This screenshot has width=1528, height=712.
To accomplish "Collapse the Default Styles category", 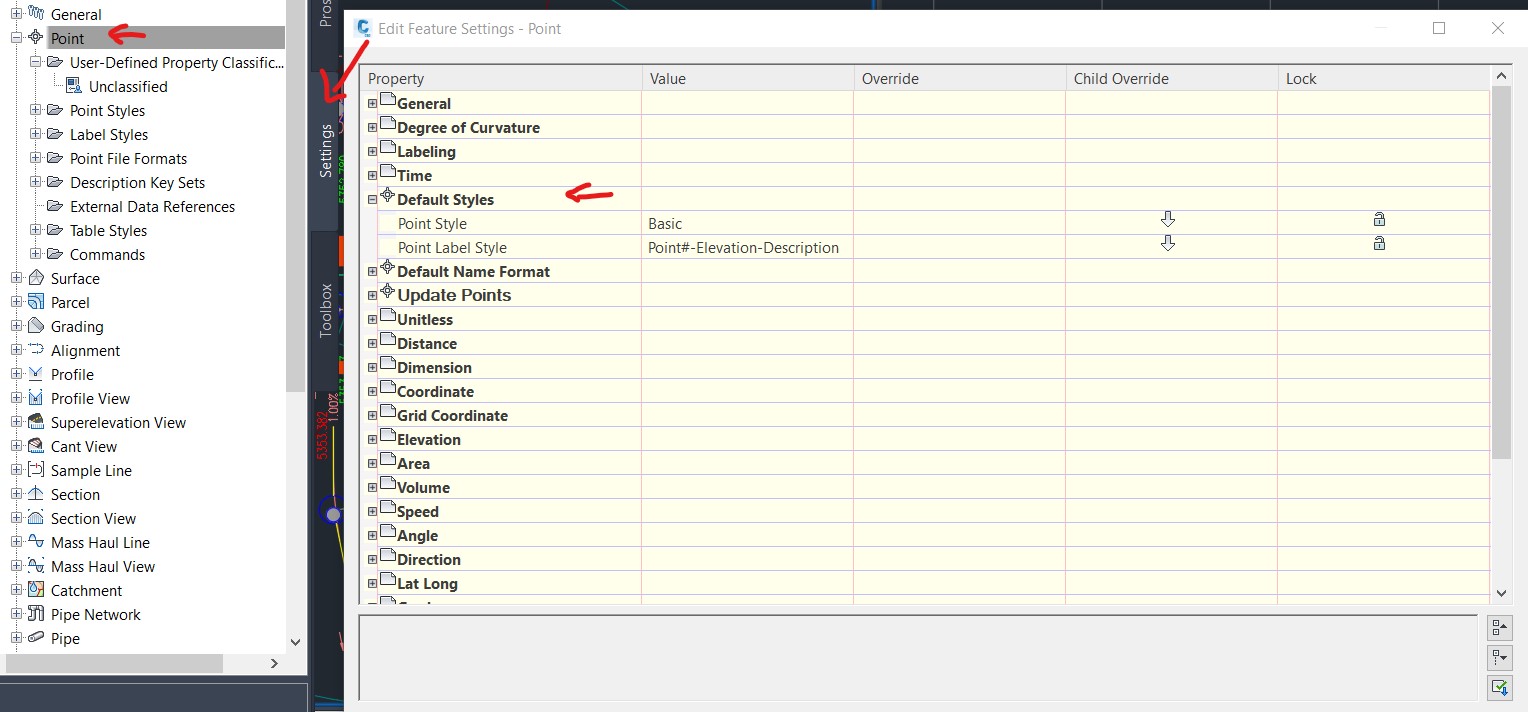I will (x=372, y=199).
